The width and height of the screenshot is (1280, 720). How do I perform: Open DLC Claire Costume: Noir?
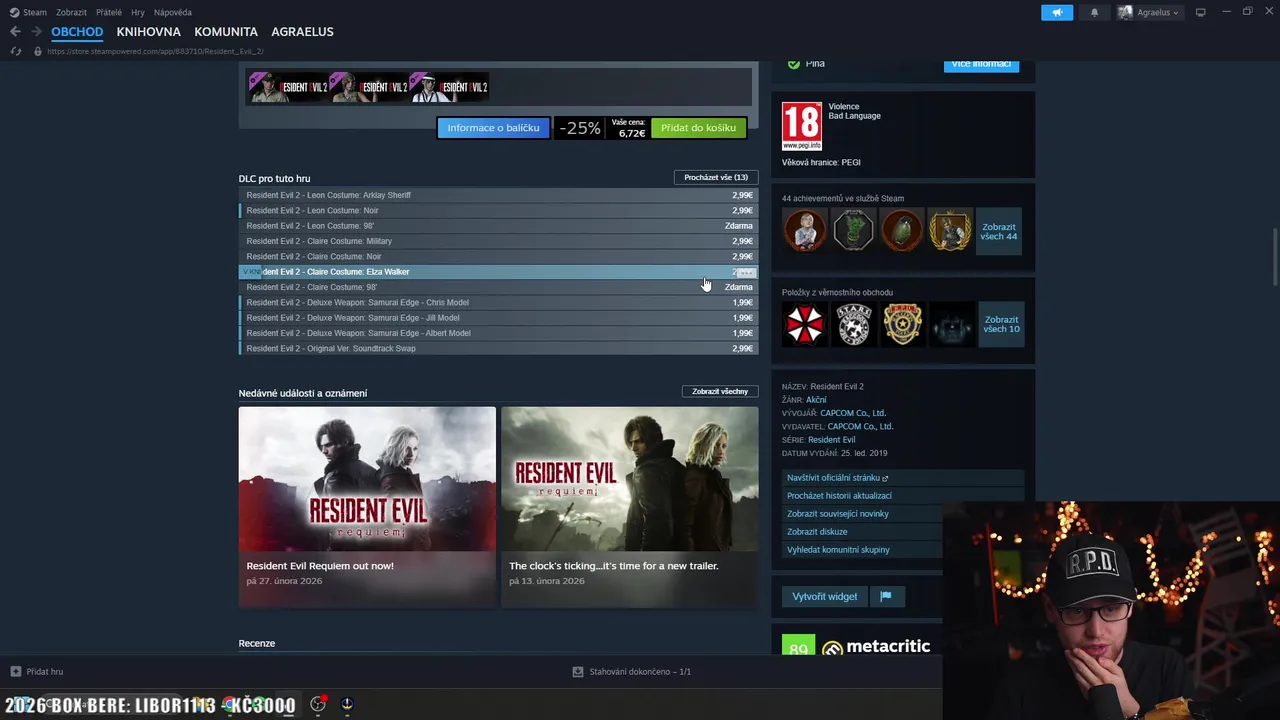(x=498, y=256)
